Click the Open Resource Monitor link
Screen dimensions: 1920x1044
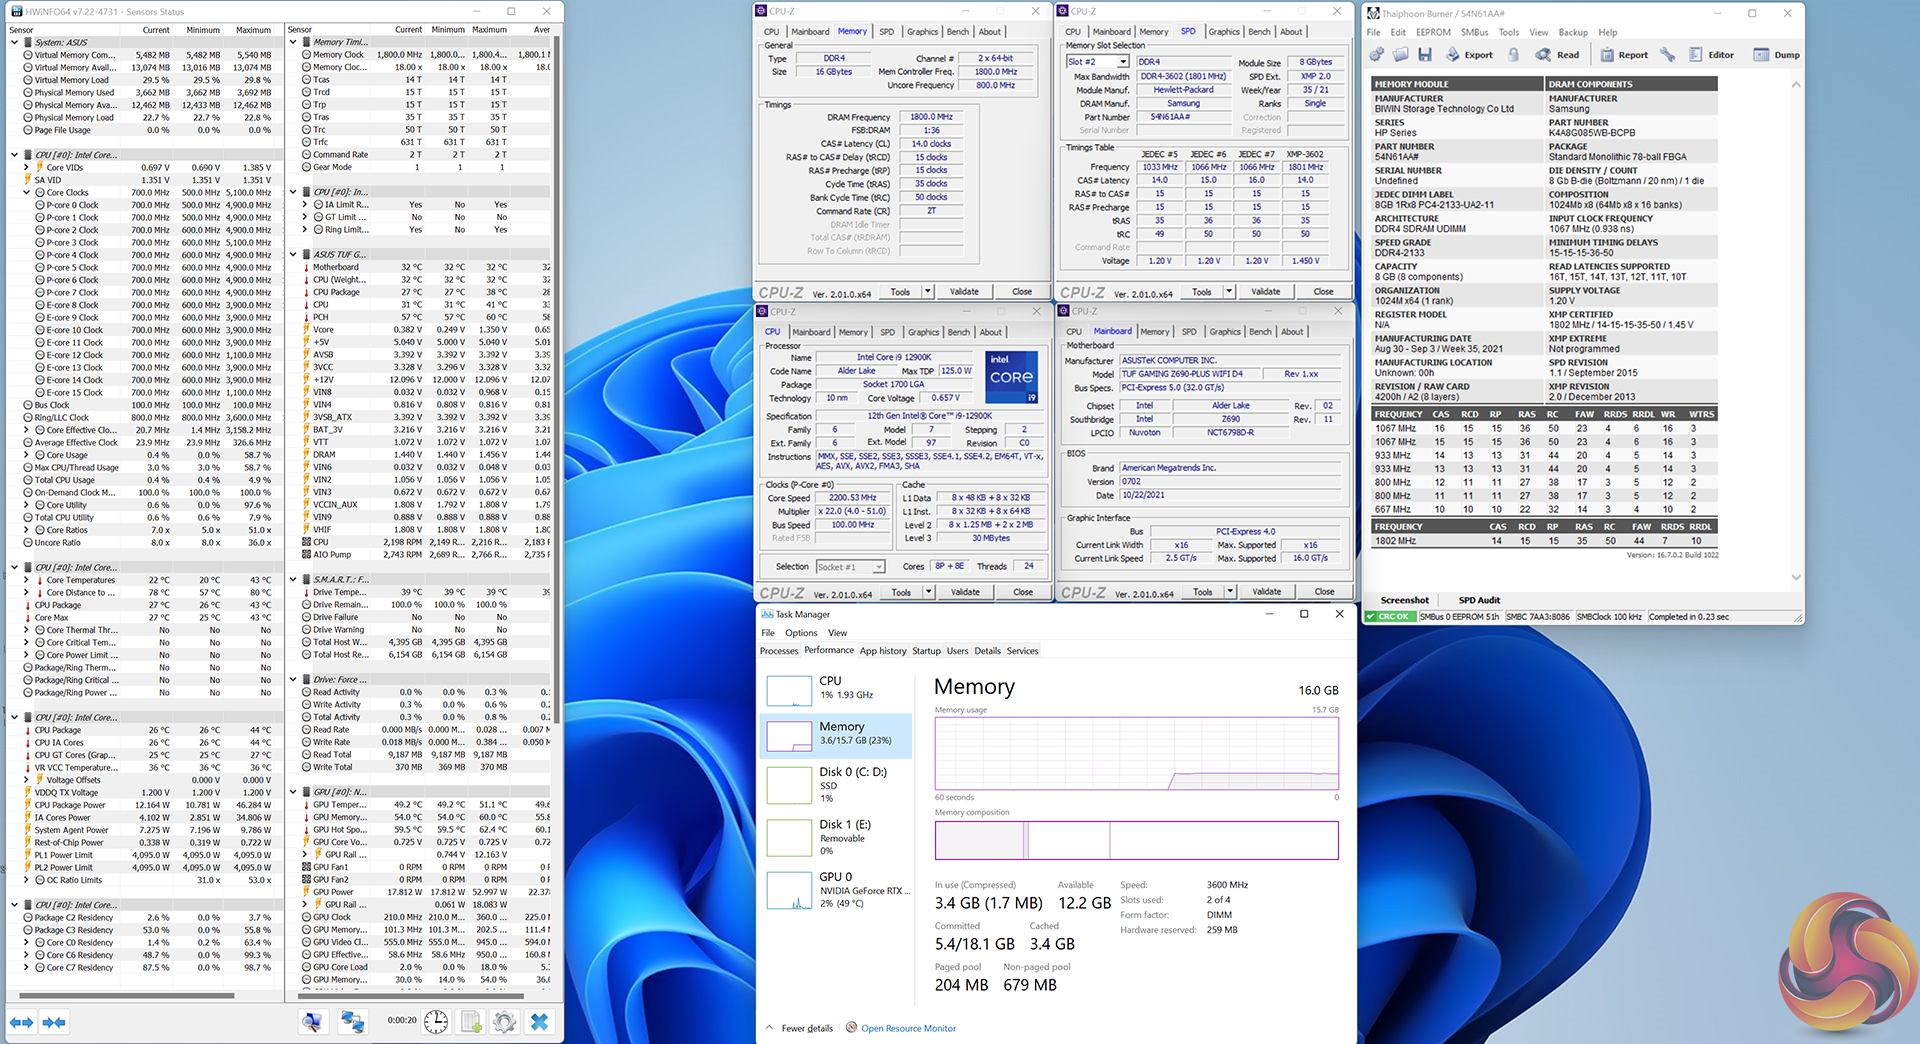point(908,1028)
